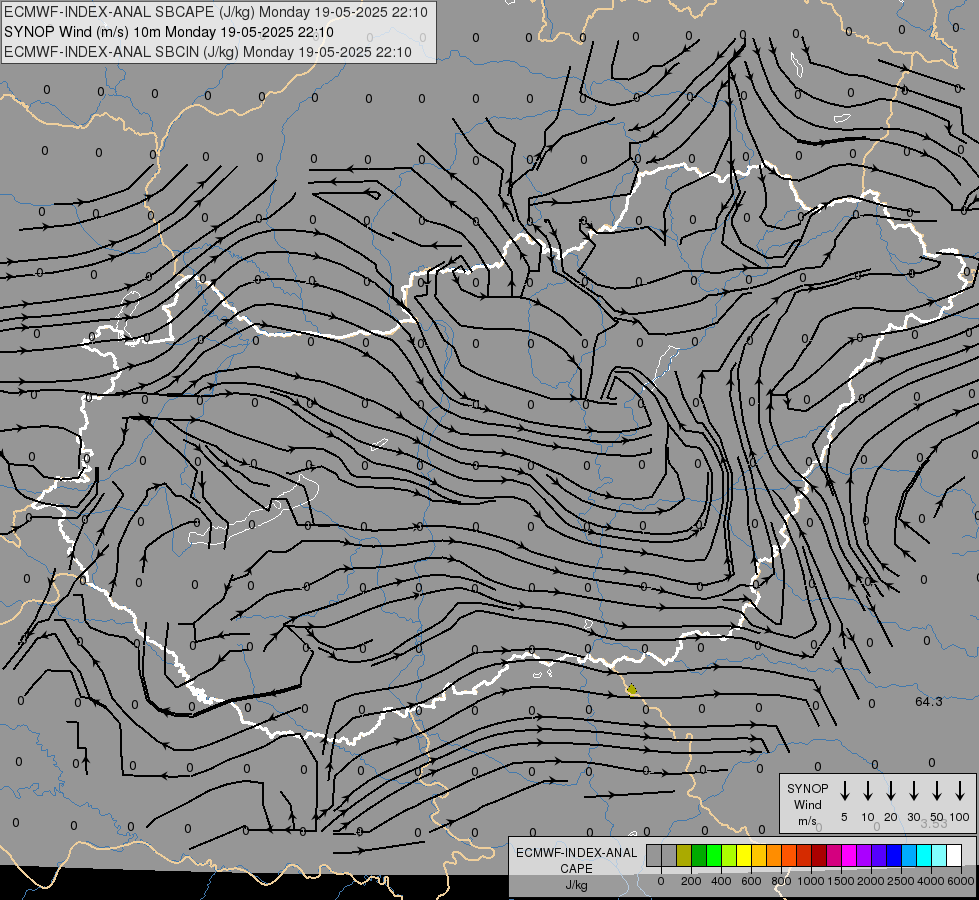Click the wind arrow above the 50 label
This screenshot has height=900, width=979.
tap(937, 790)
